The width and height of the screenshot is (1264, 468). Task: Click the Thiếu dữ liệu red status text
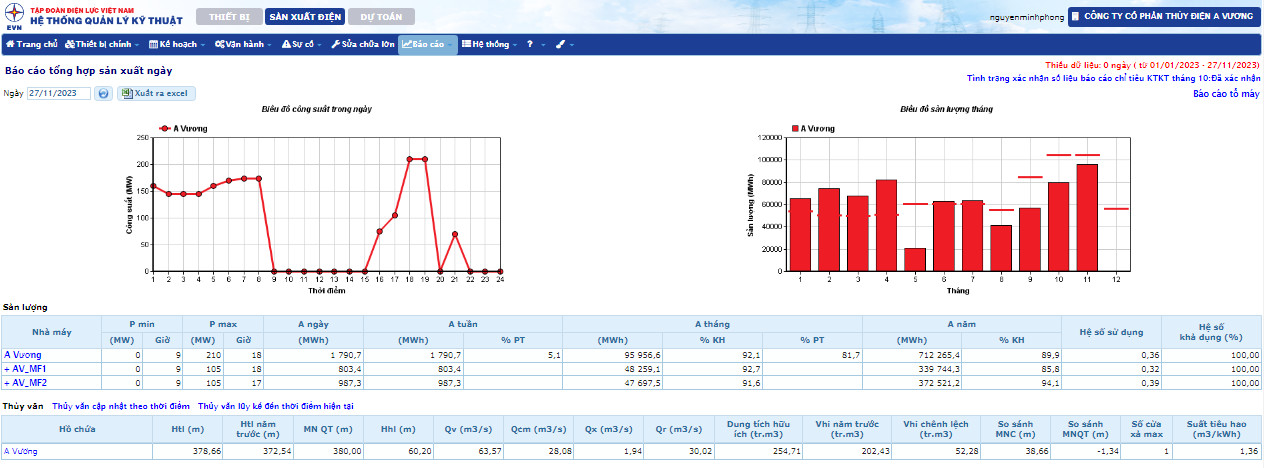pos(1153,64)
